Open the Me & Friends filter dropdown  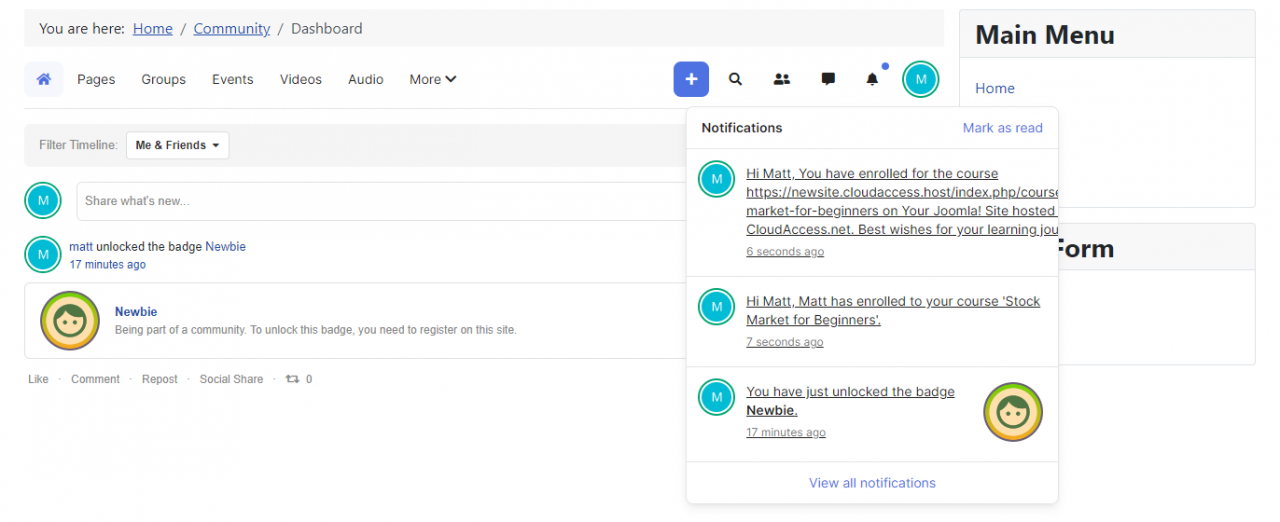177,145
